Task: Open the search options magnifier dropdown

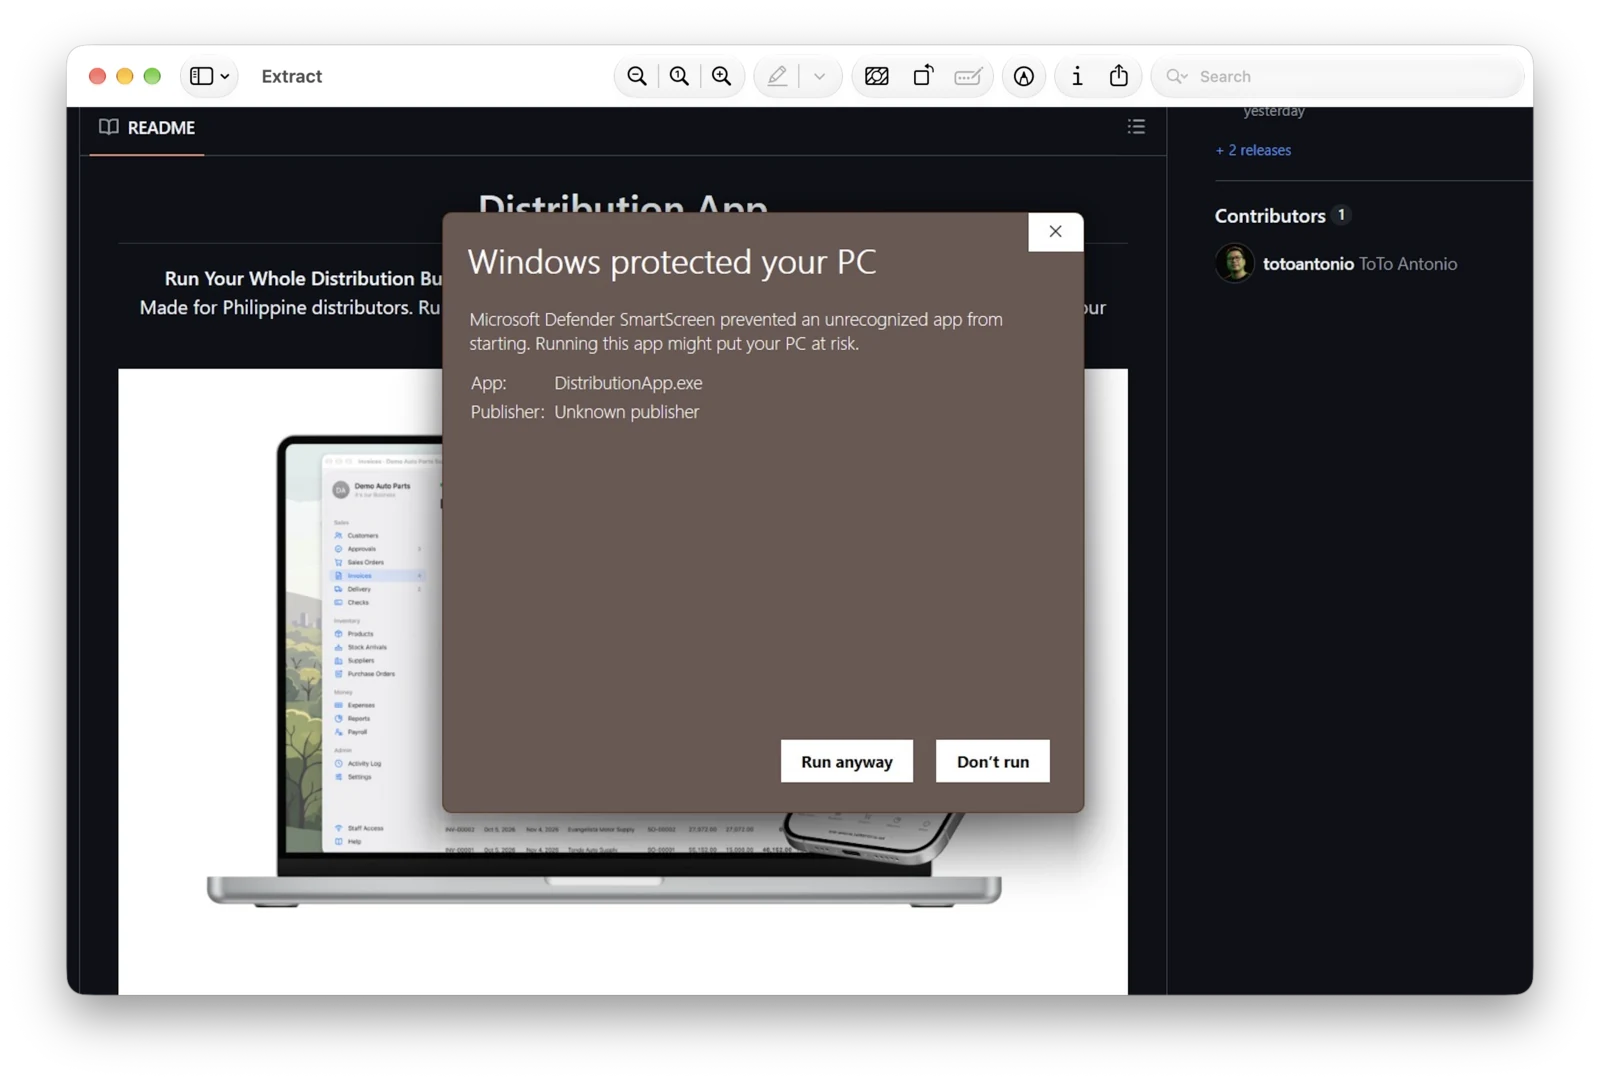Action: point(1177,76)
